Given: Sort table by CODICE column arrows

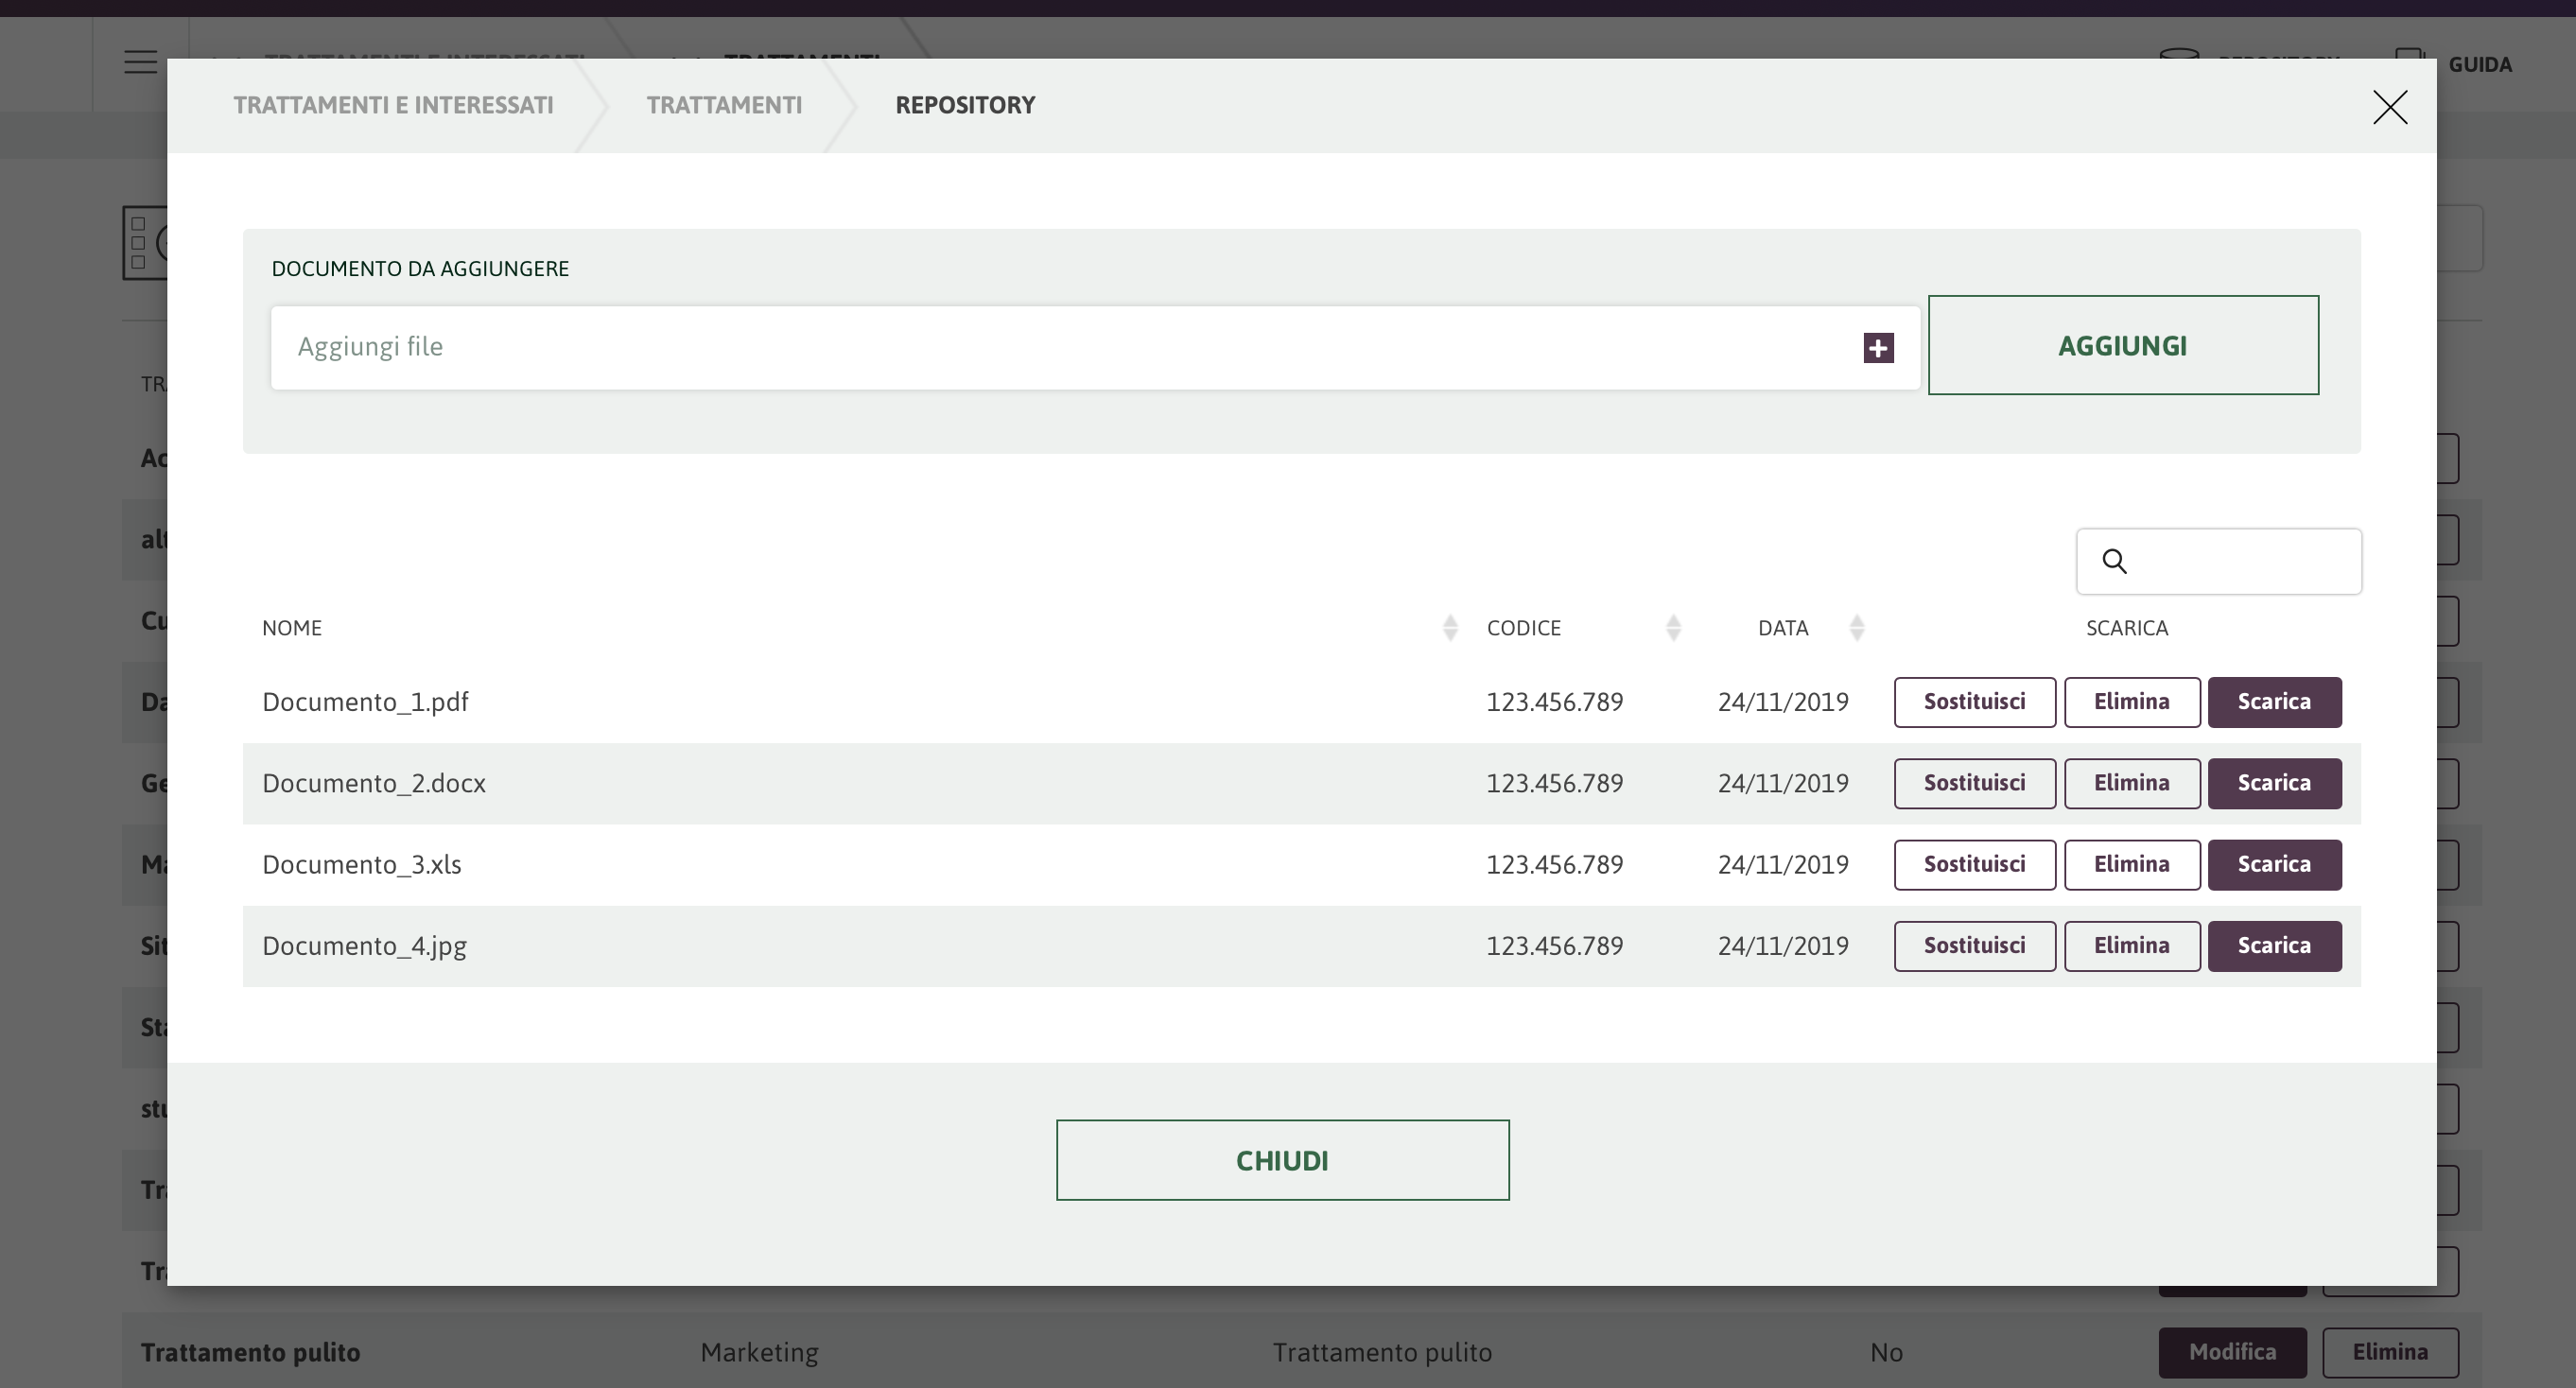Looking at the screenshot, I should click(x=1673, y=628).
